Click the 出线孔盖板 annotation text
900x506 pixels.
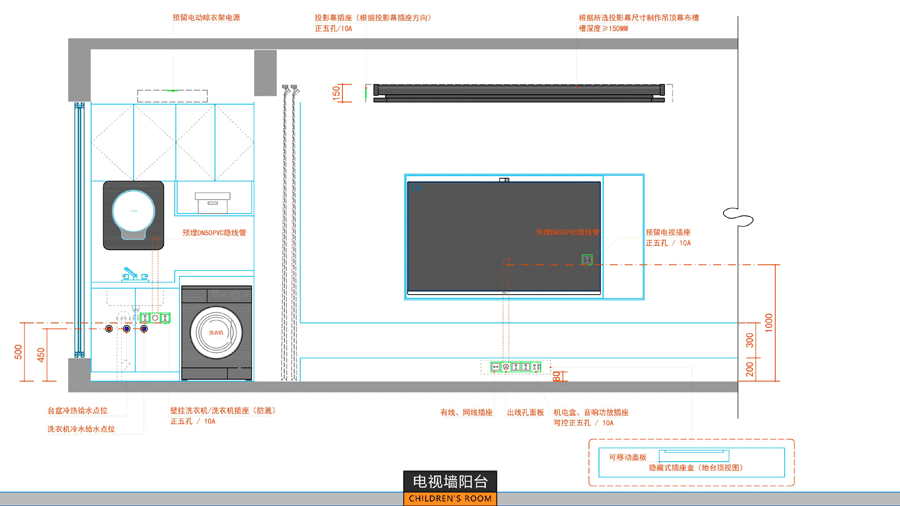(525, 412)
